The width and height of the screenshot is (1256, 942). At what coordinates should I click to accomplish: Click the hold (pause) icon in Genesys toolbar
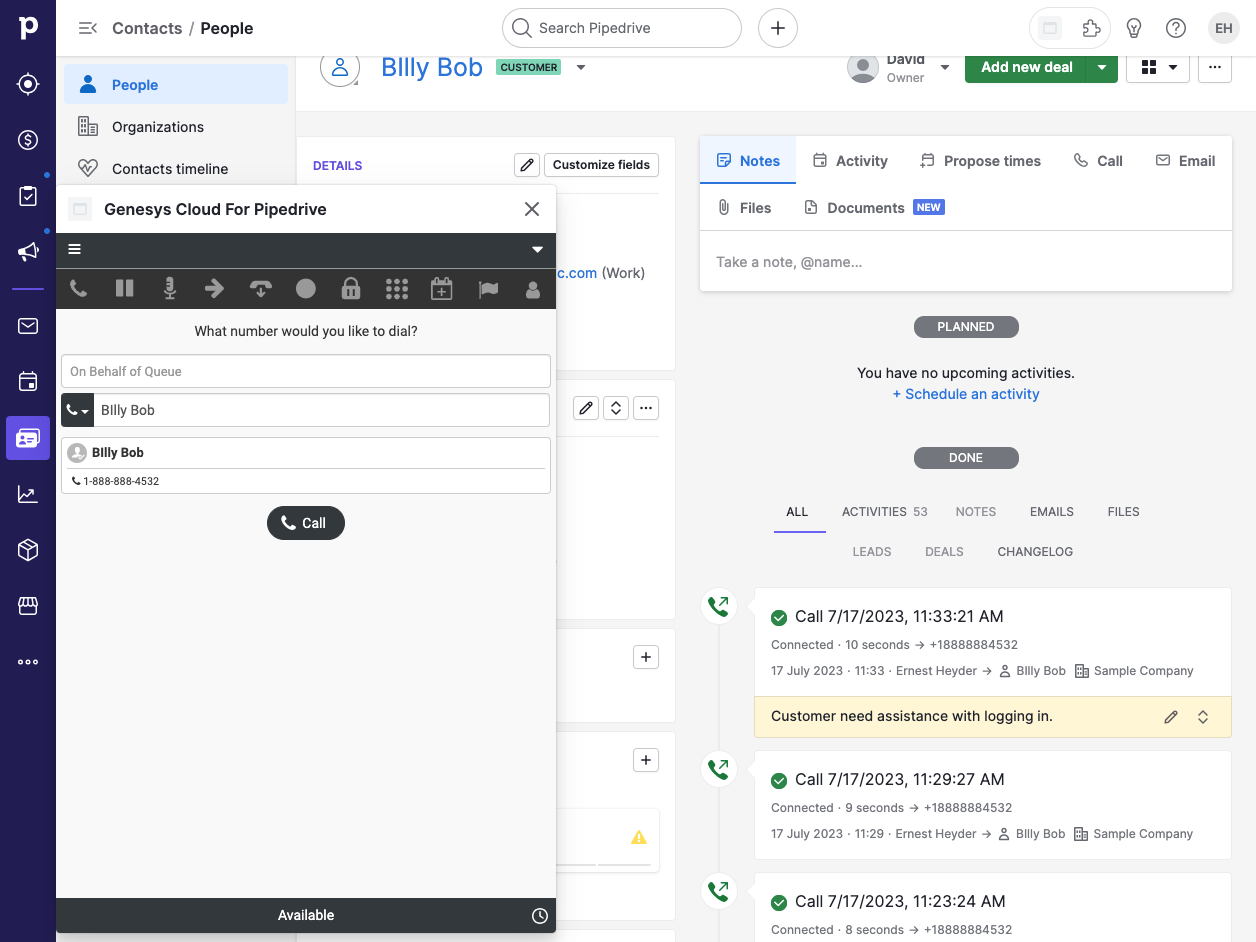(x=124, y=289)
